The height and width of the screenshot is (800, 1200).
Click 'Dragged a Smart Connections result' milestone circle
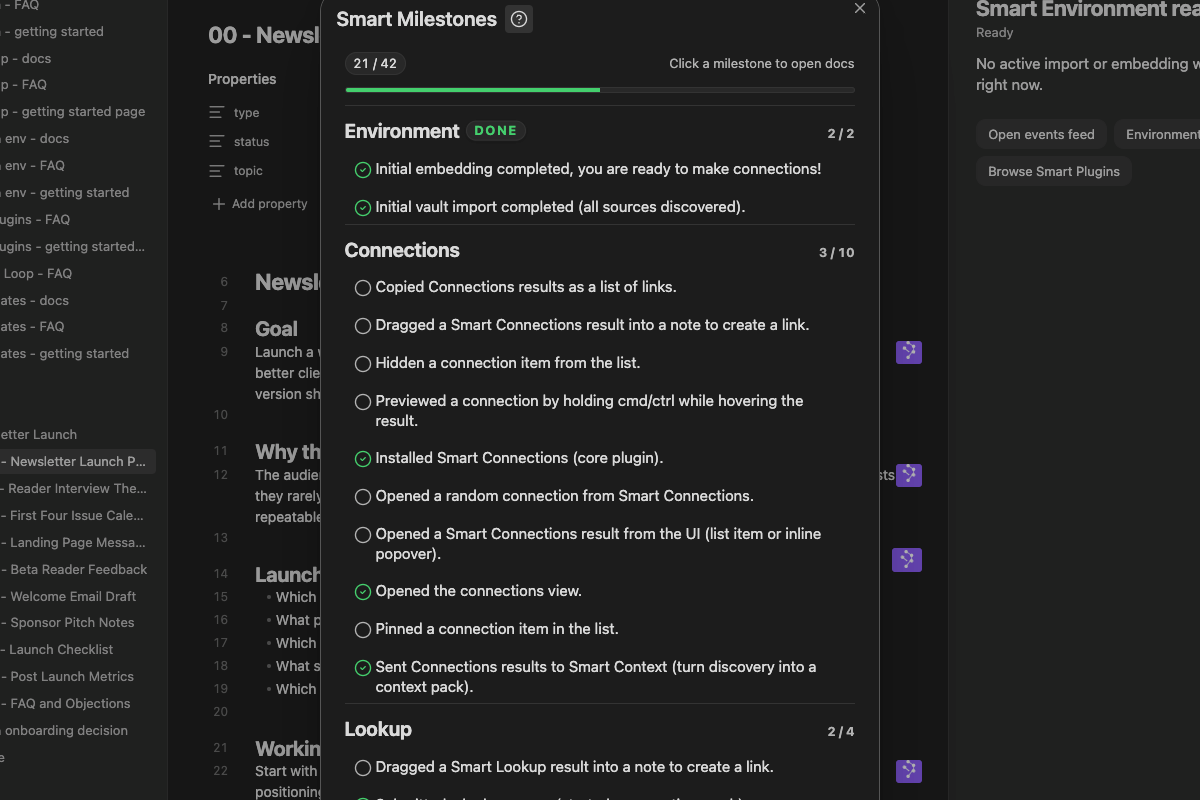coord(363,326)
